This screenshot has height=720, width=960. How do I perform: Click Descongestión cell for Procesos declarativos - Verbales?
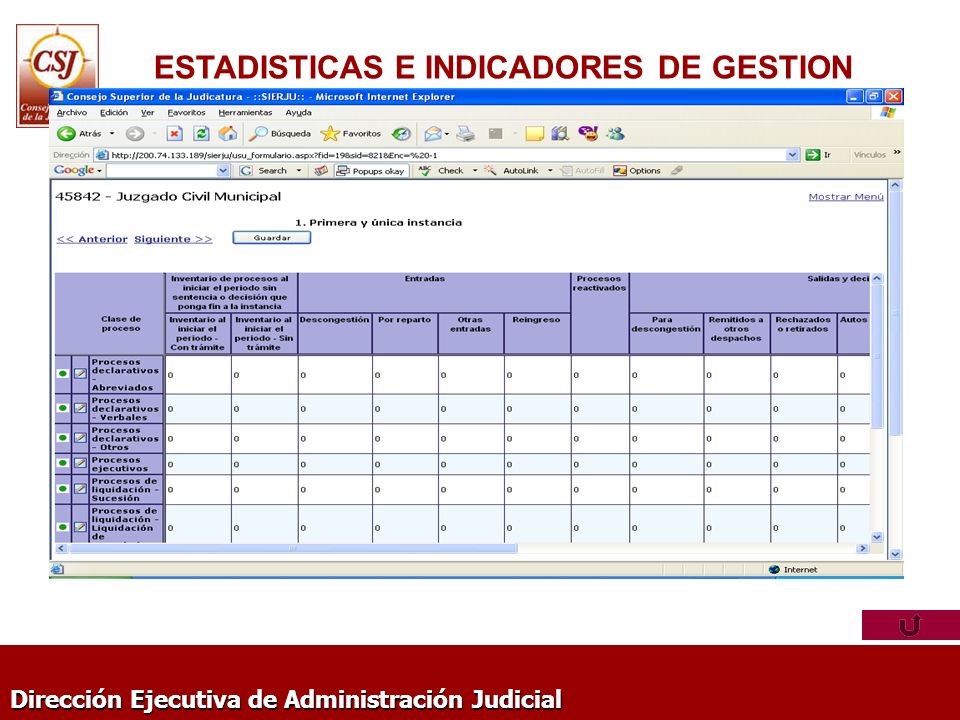(335, 408)
